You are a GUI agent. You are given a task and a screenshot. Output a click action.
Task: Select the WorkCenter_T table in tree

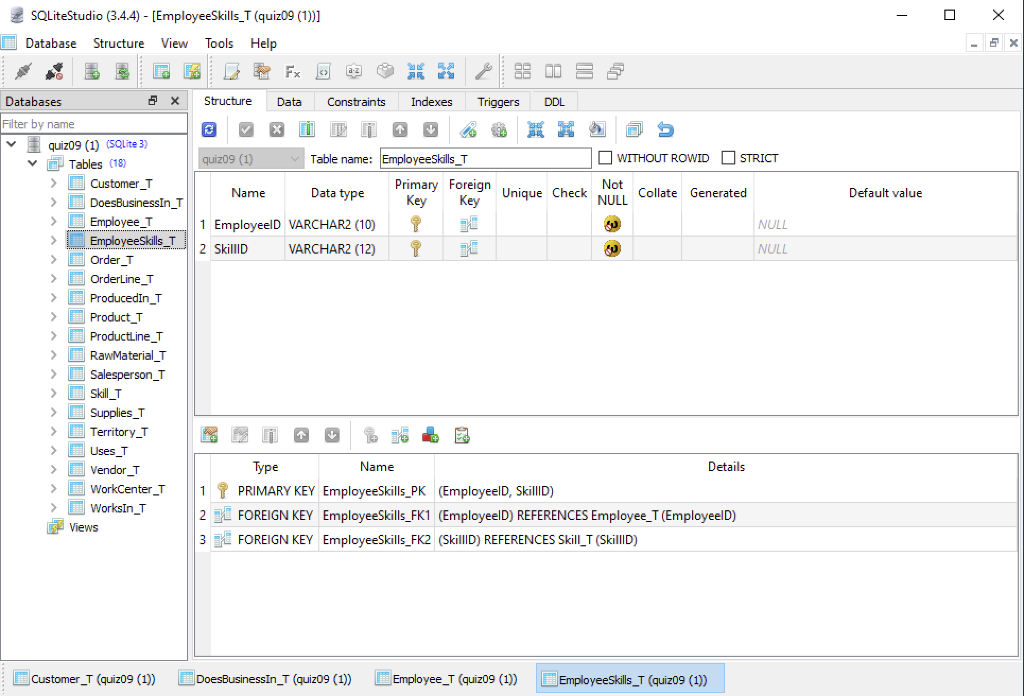click(x=127, y=489)
